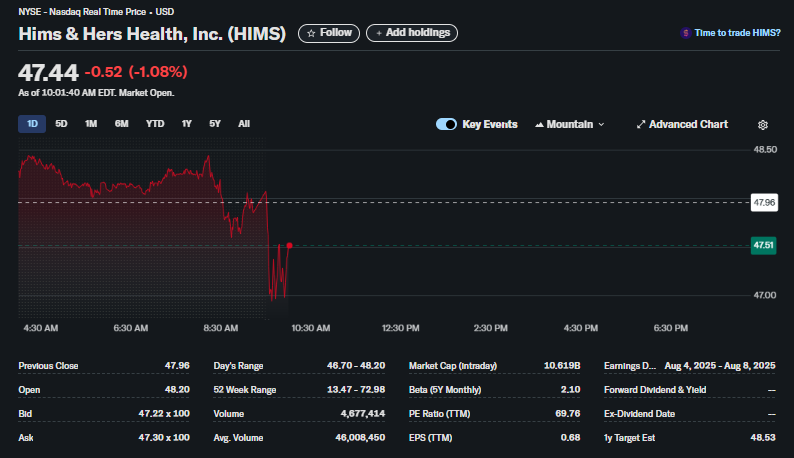Screen dimensions: 794x458
Task: Click the 52 Week Range label
Action: coord(245,390)
